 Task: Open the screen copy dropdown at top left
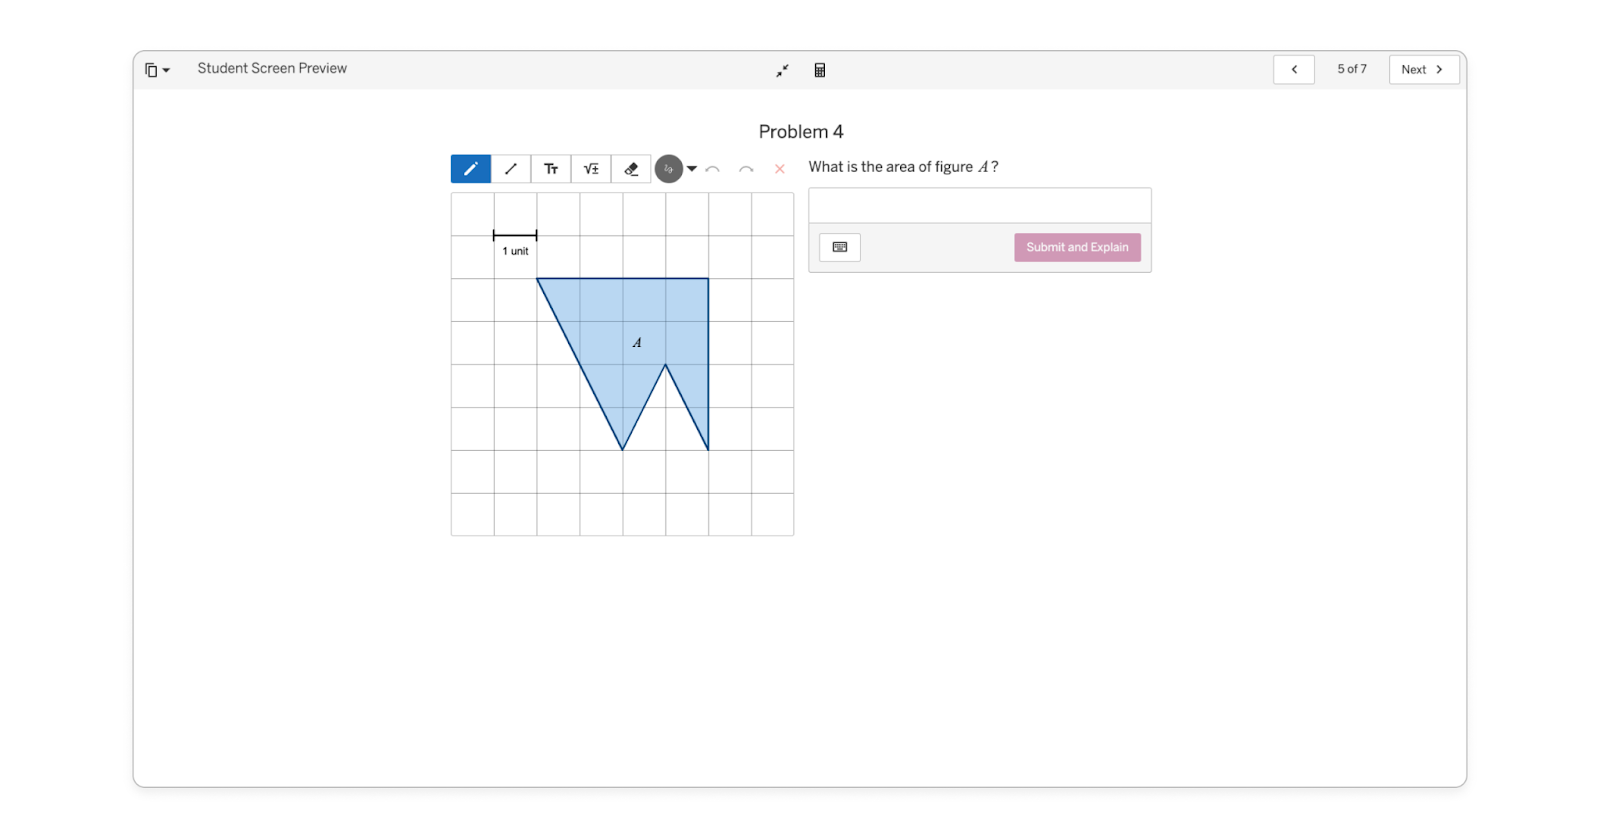tap(156, 69)
